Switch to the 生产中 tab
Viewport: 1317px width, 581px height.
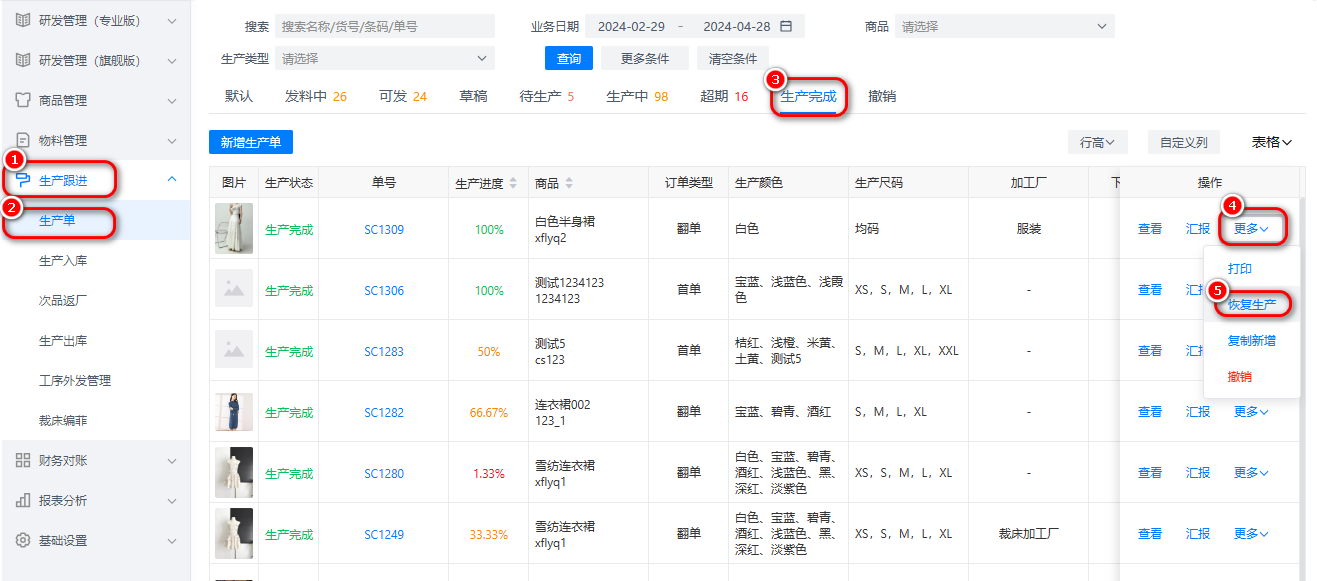point(637,97)
